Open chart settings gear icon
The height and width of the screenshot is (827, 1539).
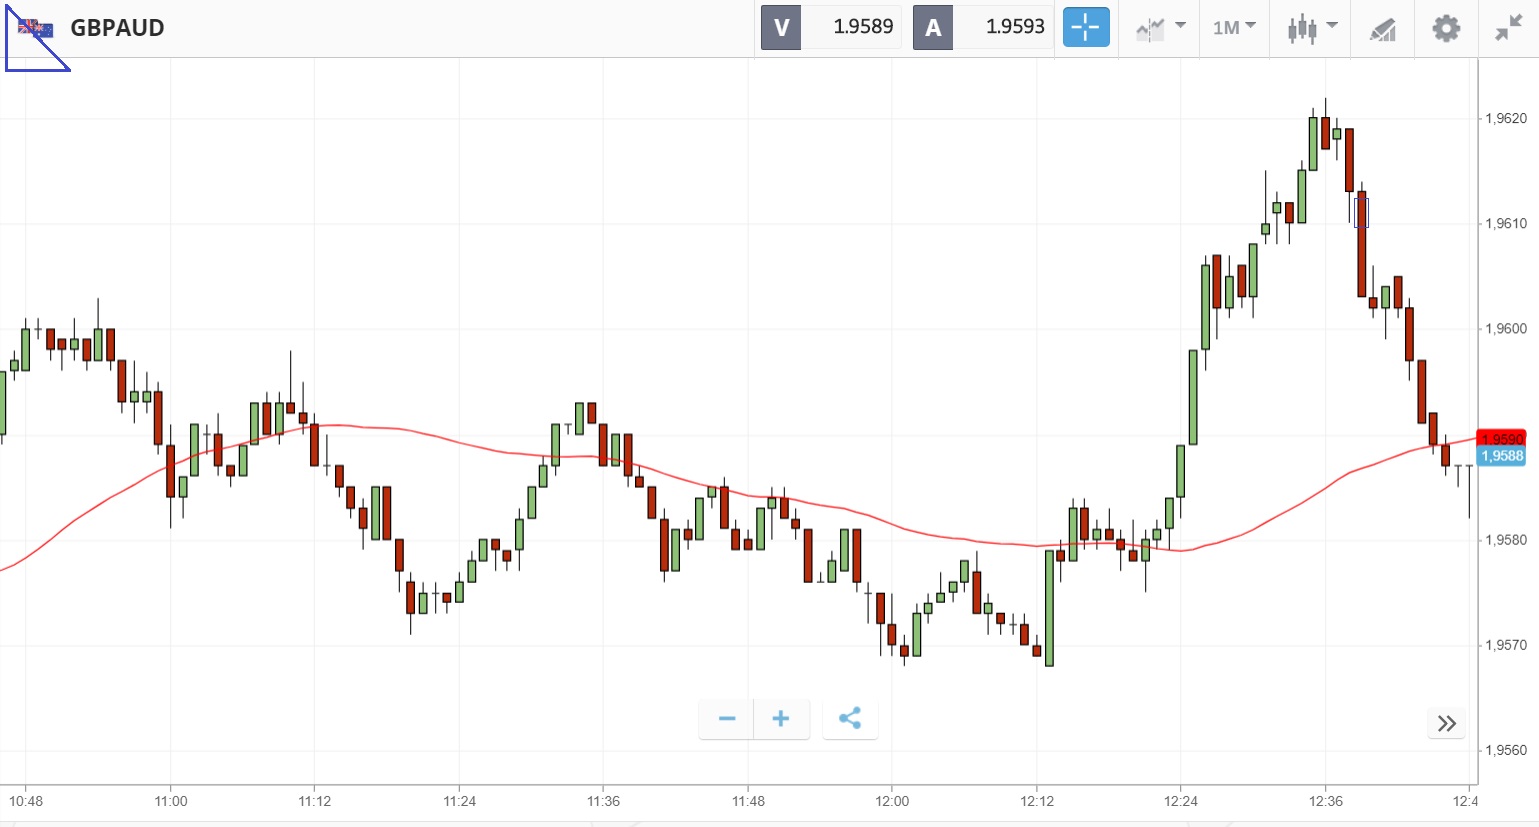(1446, 28)
